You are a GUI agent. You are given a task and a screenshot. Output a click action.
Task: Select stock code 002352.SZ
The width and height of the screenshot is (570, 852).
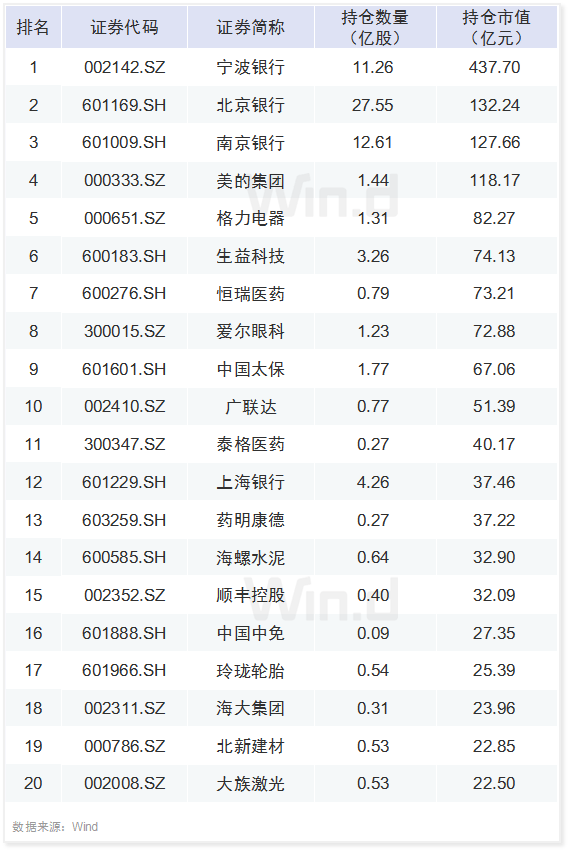click(124, 596)
